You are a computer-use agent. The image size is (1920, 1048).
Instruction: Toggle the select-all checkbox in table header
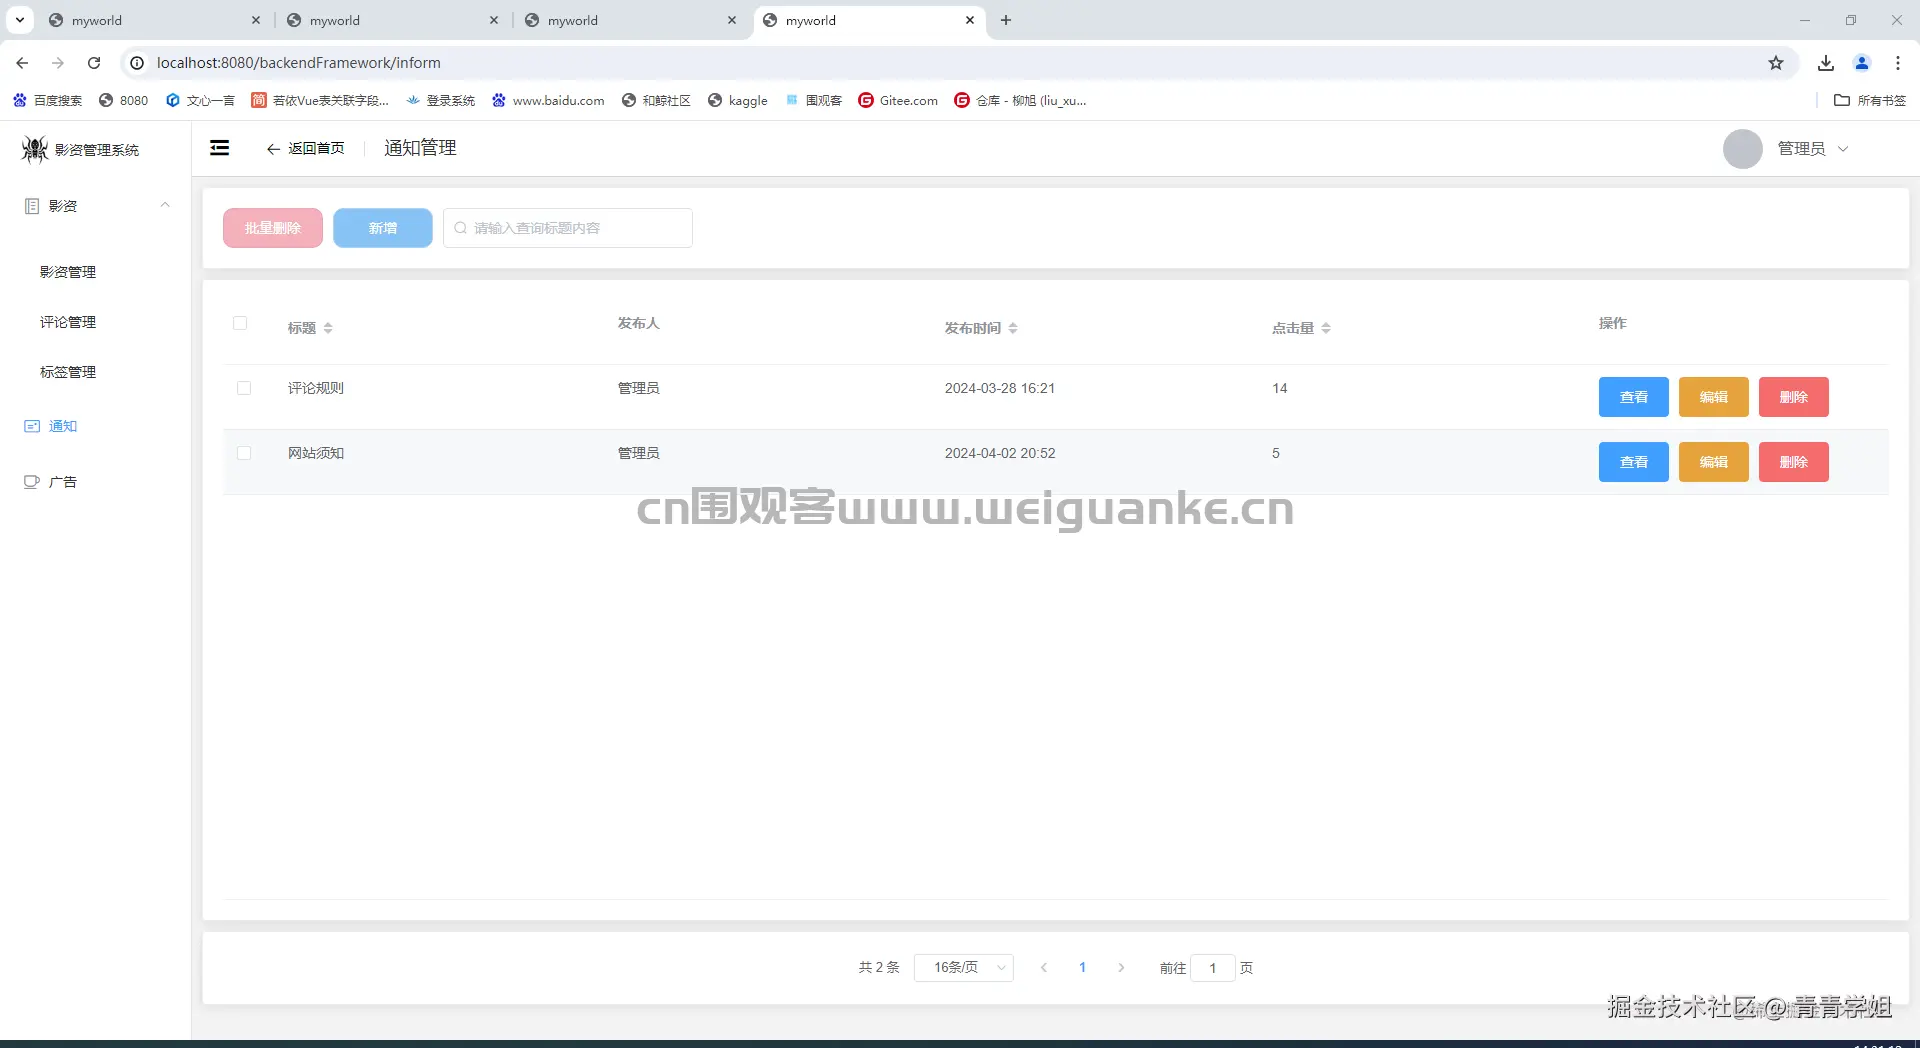[240, 323]
